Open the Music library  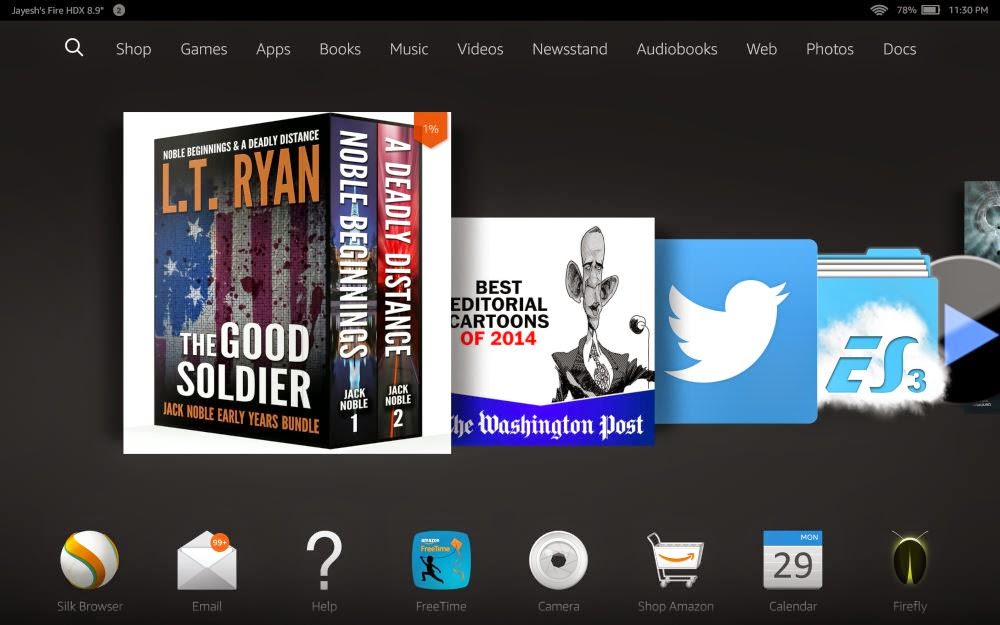[409, 49]
